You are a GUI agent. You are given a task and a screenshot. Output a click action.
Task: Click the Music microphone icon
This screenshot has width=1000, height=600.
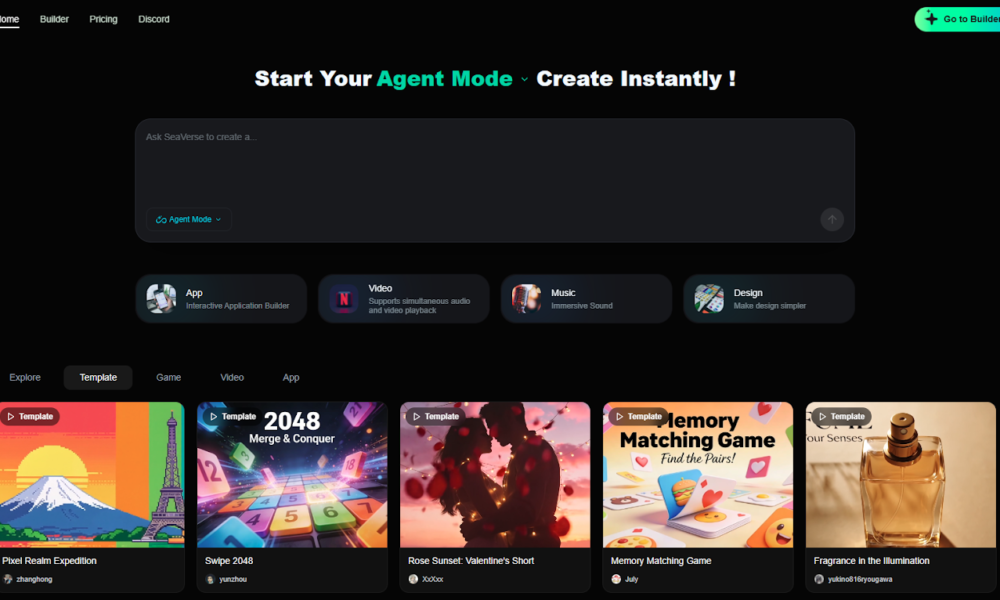tap(526, 298)
